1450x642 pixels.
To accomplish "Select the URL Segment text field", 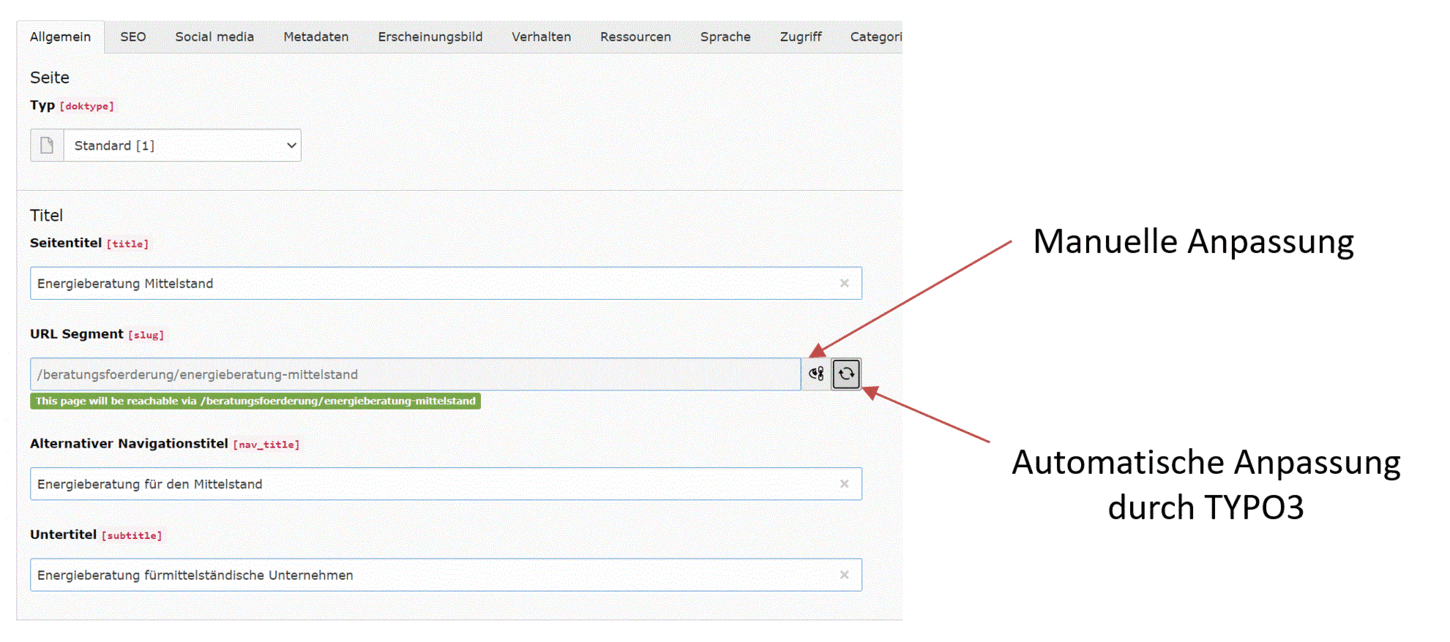I will 400,372.
